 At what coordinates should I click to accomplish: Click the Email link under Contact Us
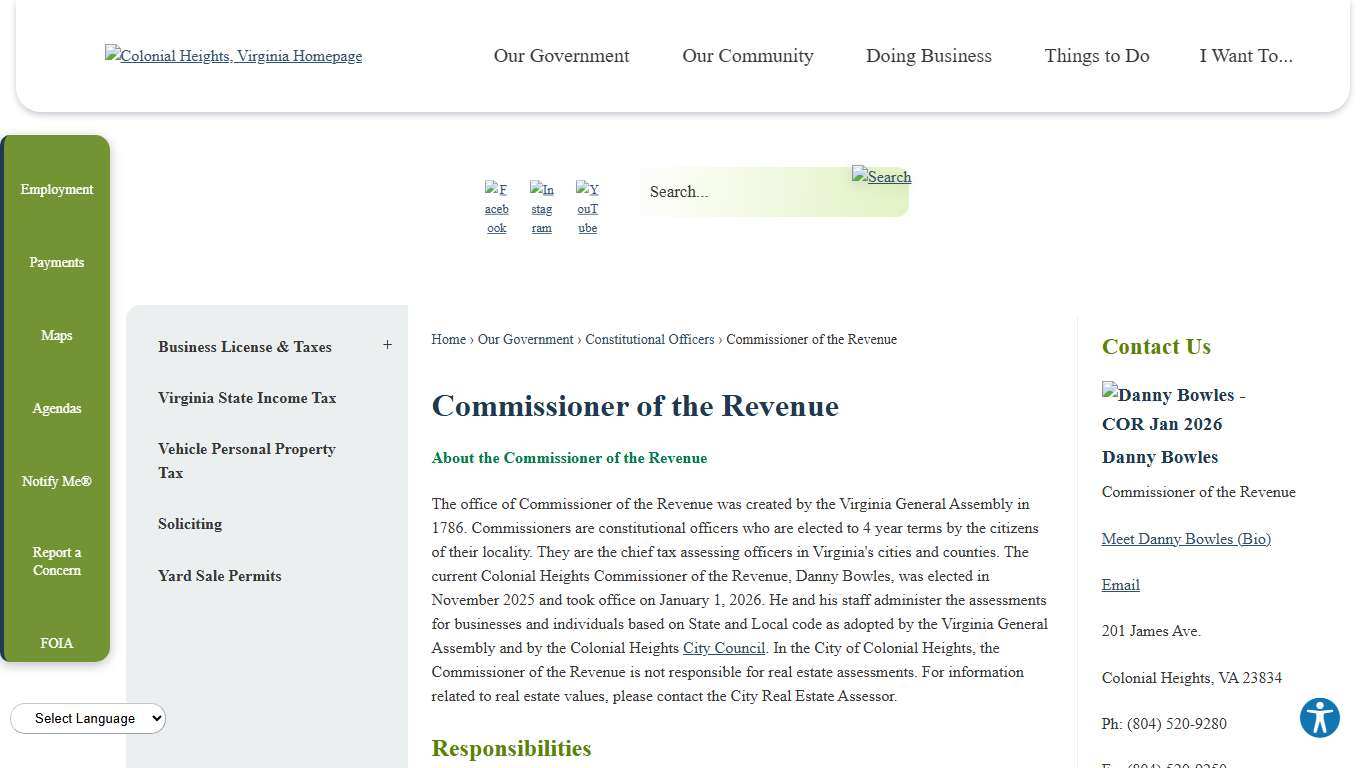[1120, 585]
